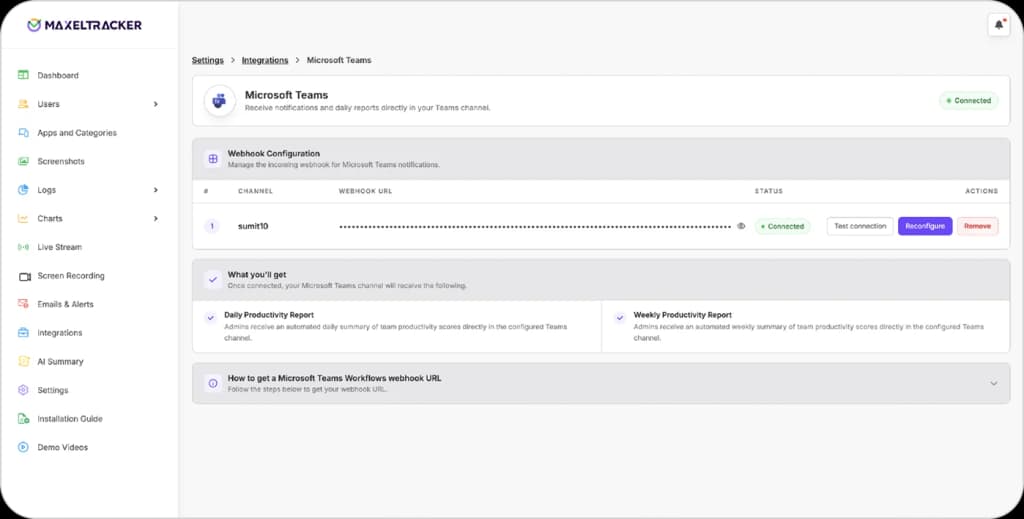The image size is (1024, 519).
Task: Click the Webhook Configuration grid icon
Action: [213, 159]
